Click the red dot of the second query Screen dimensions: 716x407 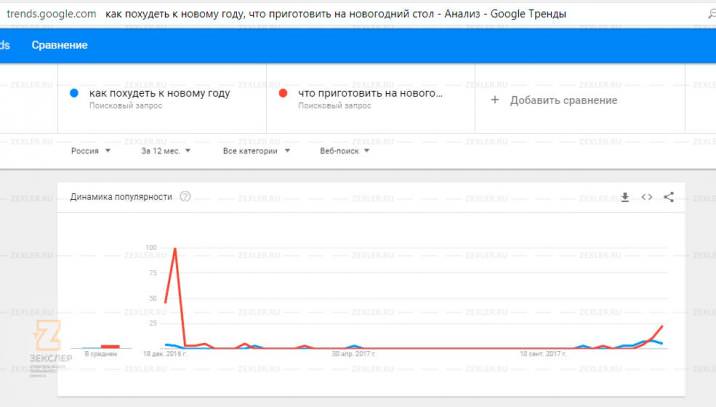click(x=283, y=93)
